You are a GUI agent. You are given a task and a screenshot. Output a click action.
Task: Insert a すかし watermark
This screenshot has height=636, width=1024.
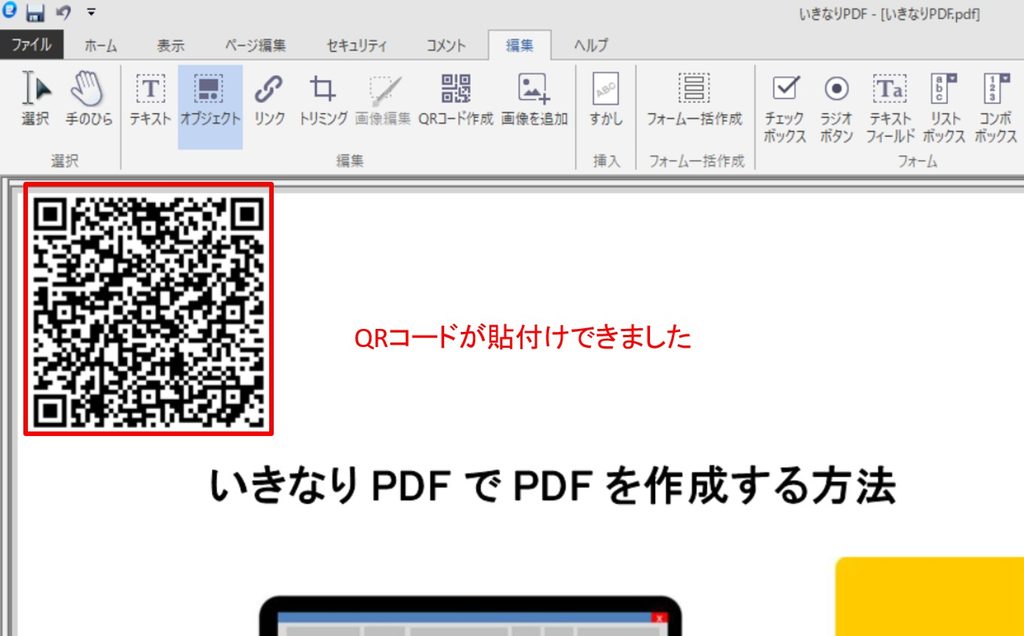(x=606, y=100)
